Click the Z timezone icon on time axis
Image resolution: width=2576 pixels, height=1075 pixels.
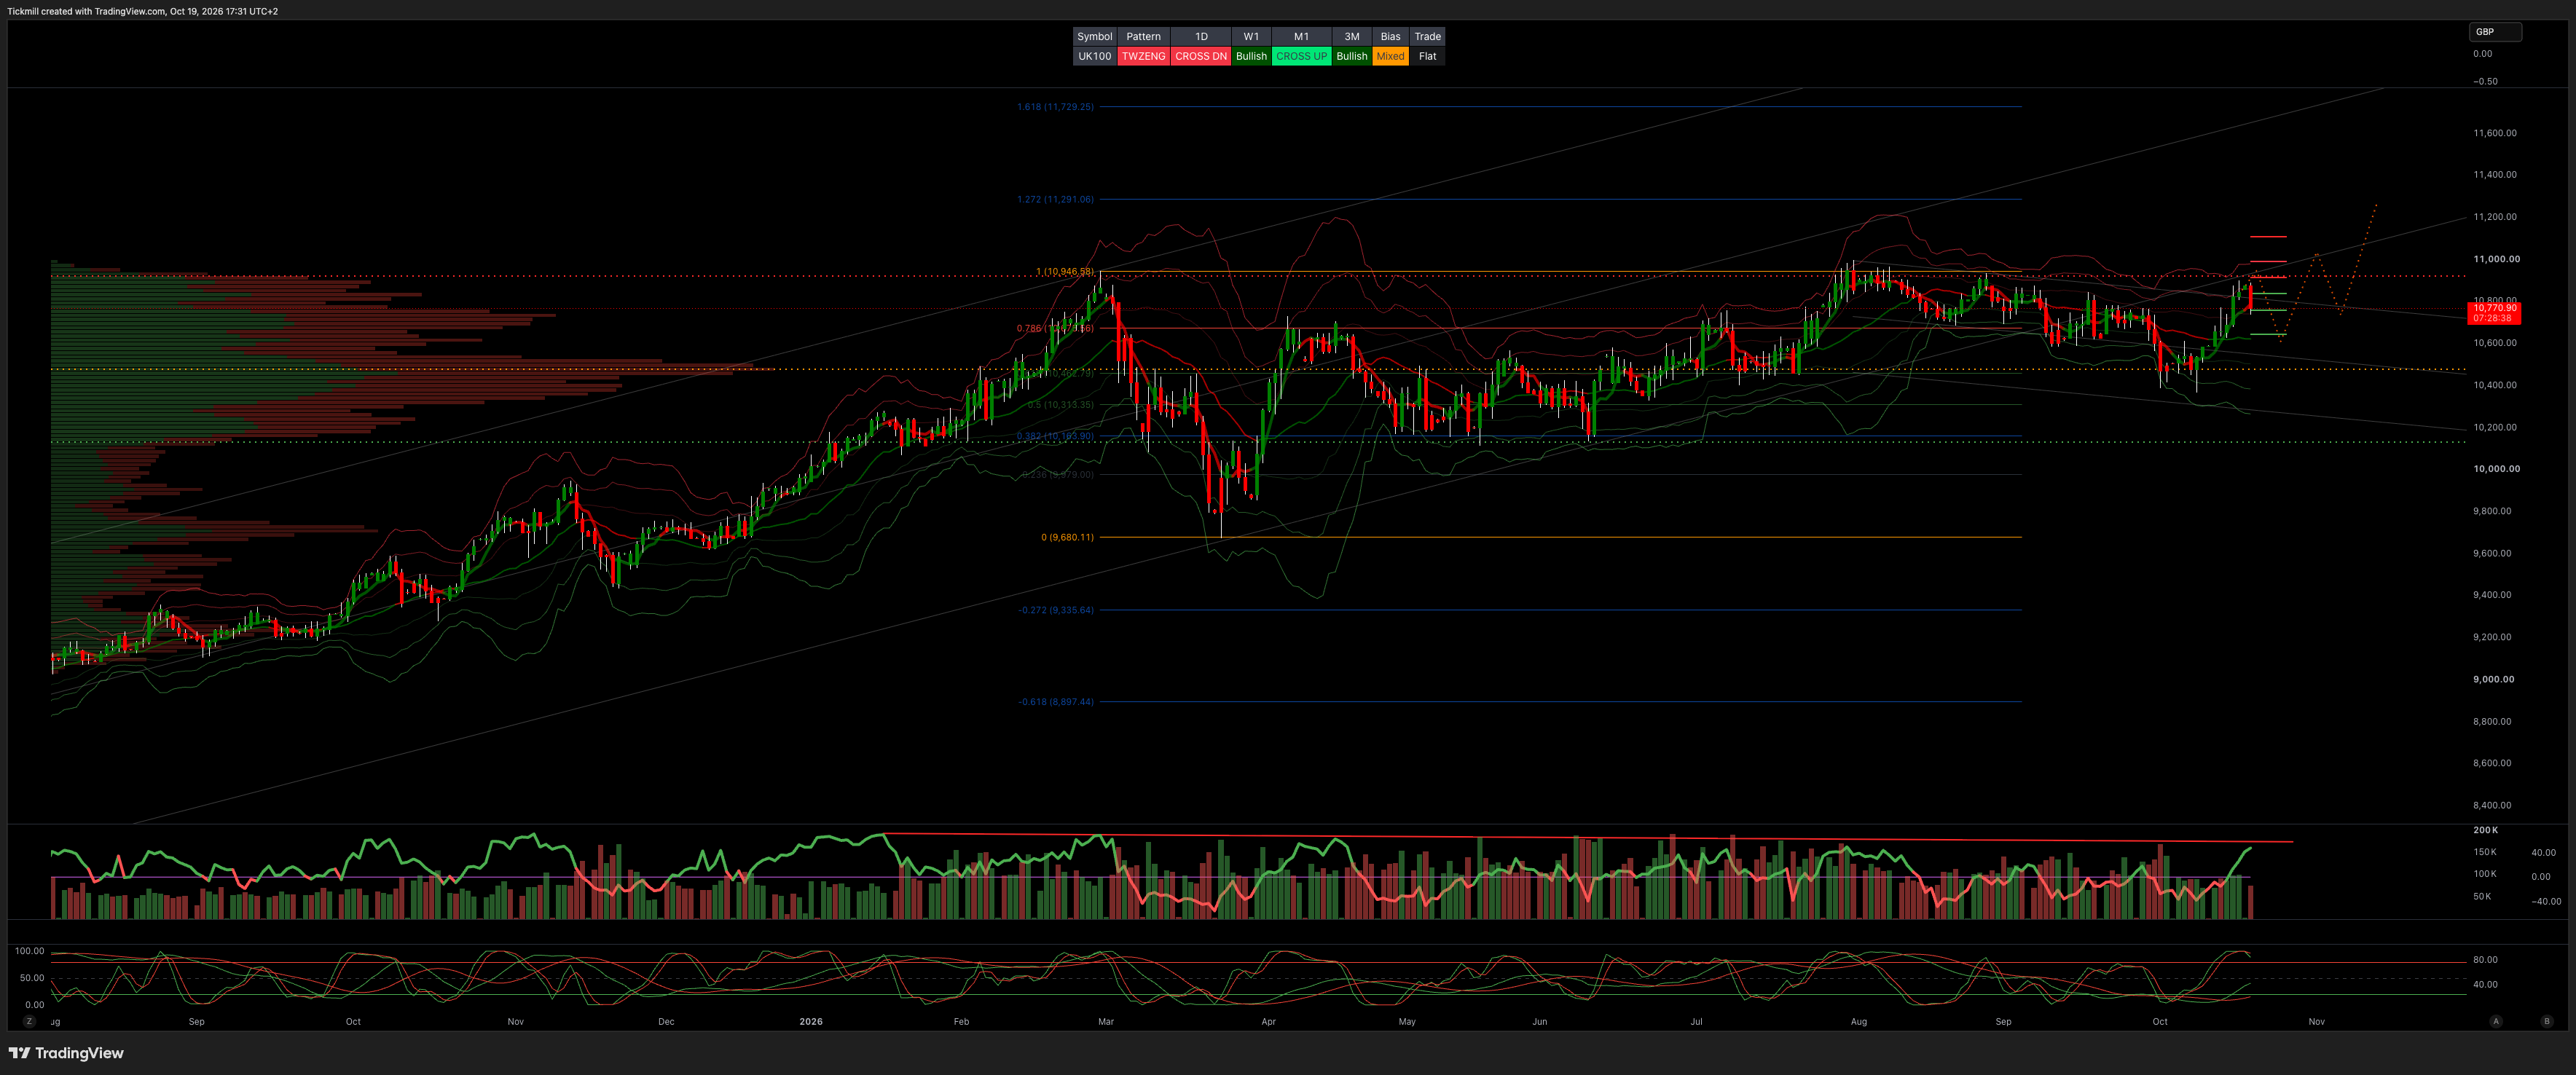pos(29,1021)
